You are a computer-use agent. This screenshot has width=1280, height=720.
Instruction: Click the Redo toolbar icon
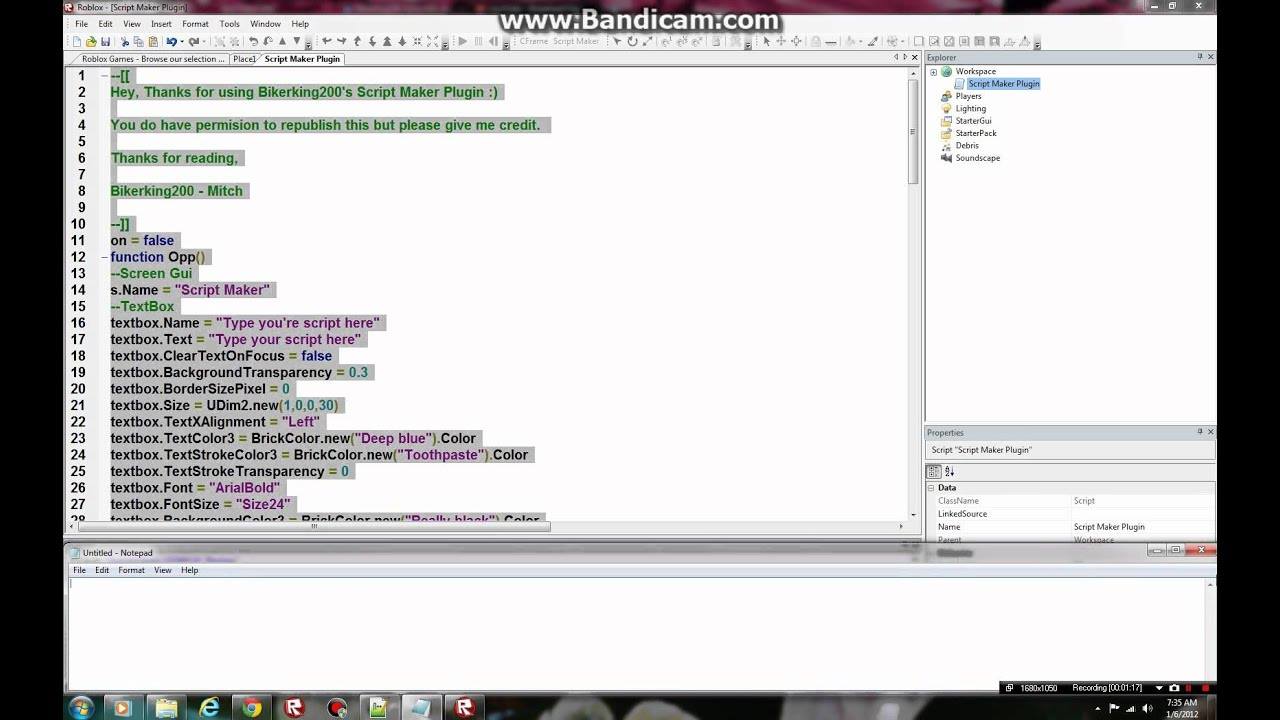point(193,42)
